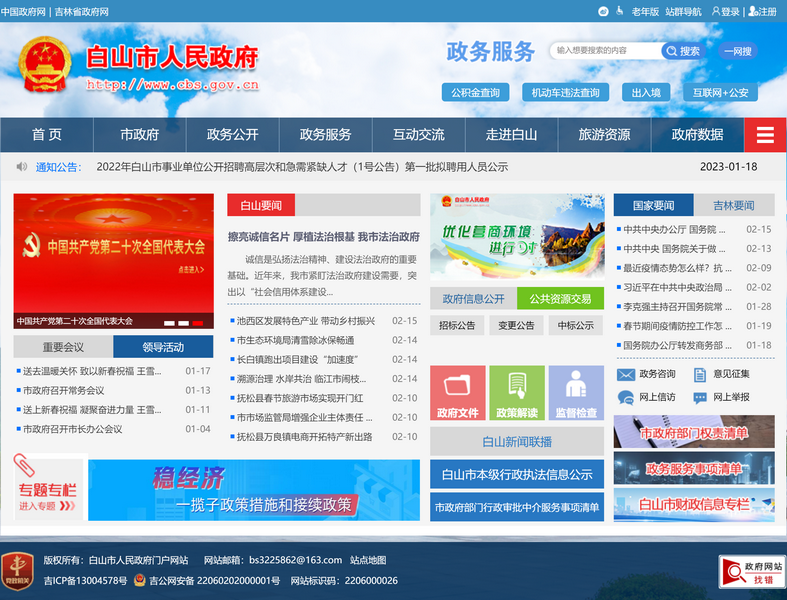Click the 政务咨询 envelope icon
Viewport: 787px width, 600px height.
pyautogui.click(x=626, y=374)
